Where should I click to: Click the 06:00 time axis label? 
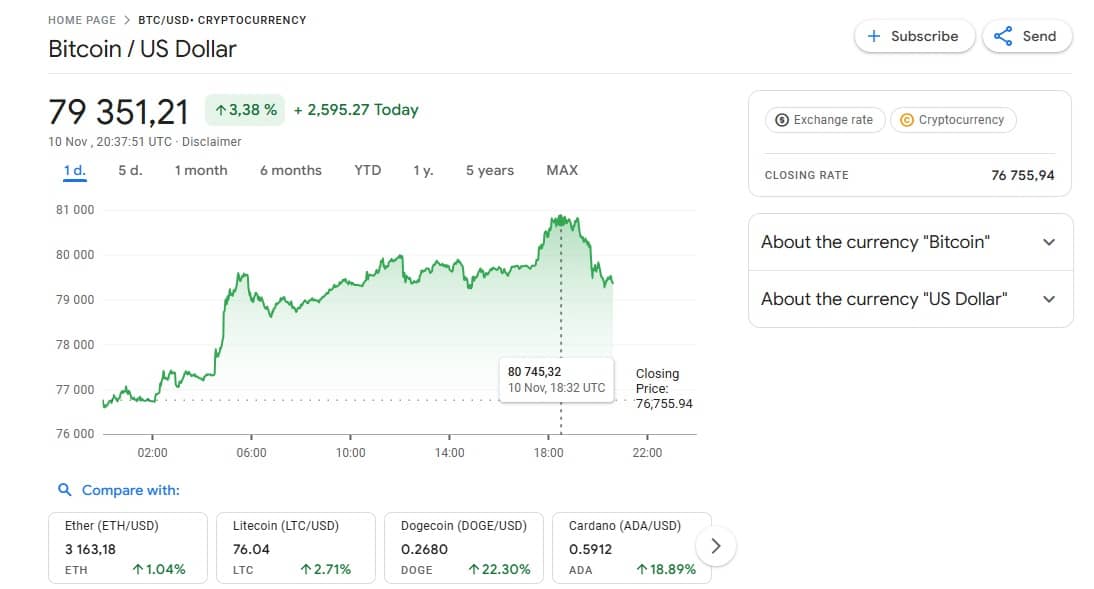(251, 453)
